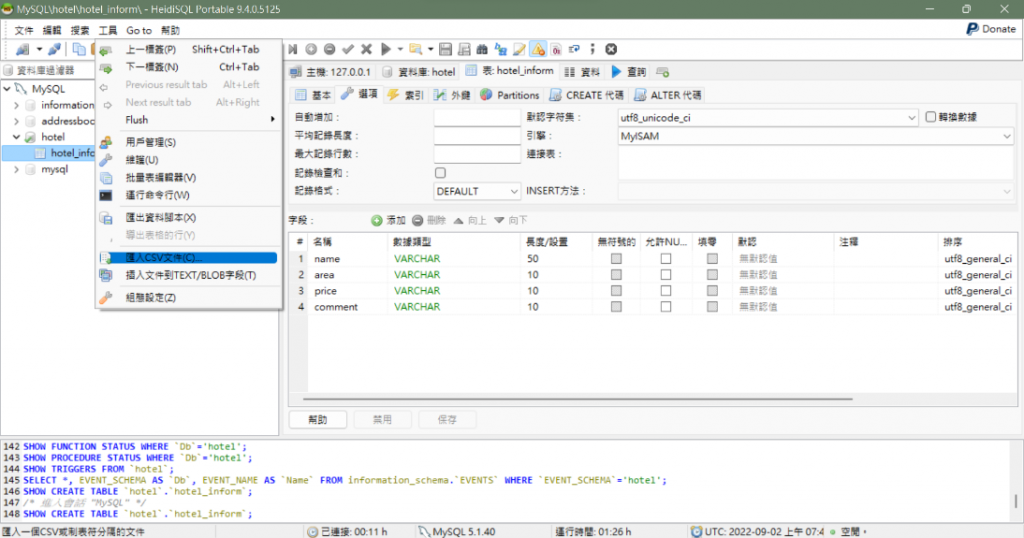Click the save floppy disk icon

coord(445,49)
